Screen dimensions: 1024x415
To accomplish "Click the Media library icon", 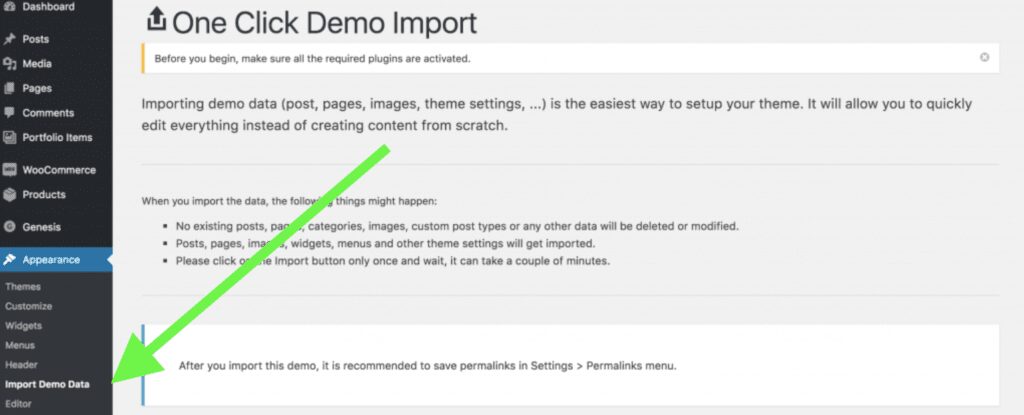I will tap(9, 64).
